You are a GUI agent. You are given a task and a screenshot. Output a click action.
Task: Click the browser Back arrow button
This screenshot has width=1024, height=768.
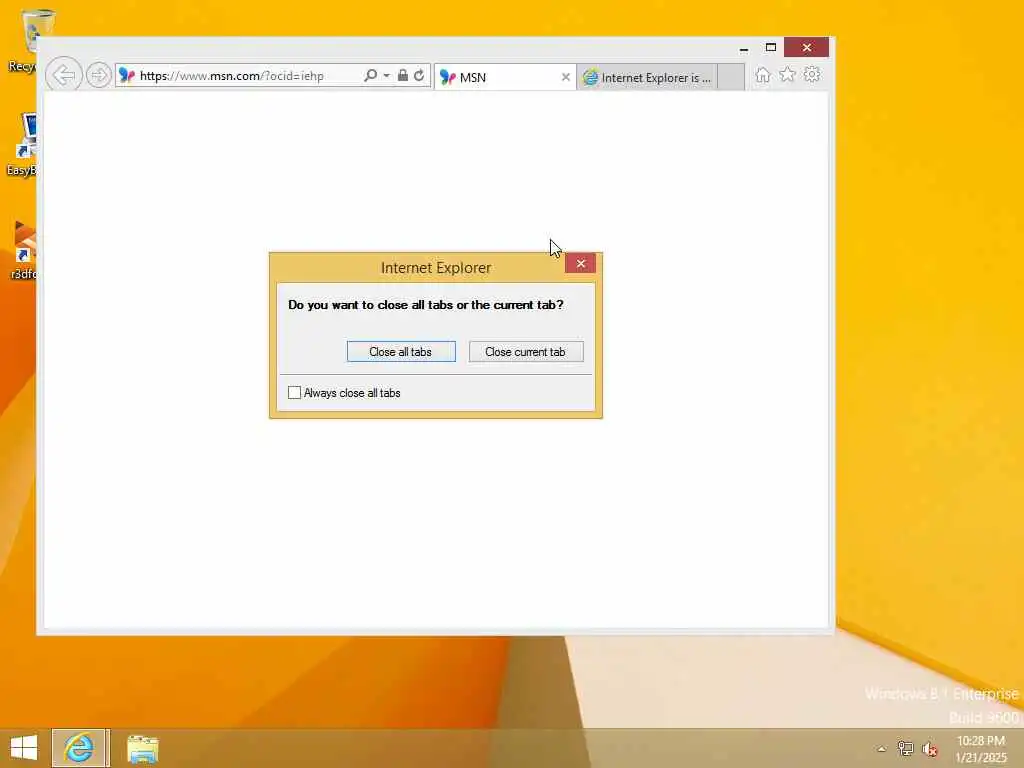pyautogui.click(x=64, y=75)
